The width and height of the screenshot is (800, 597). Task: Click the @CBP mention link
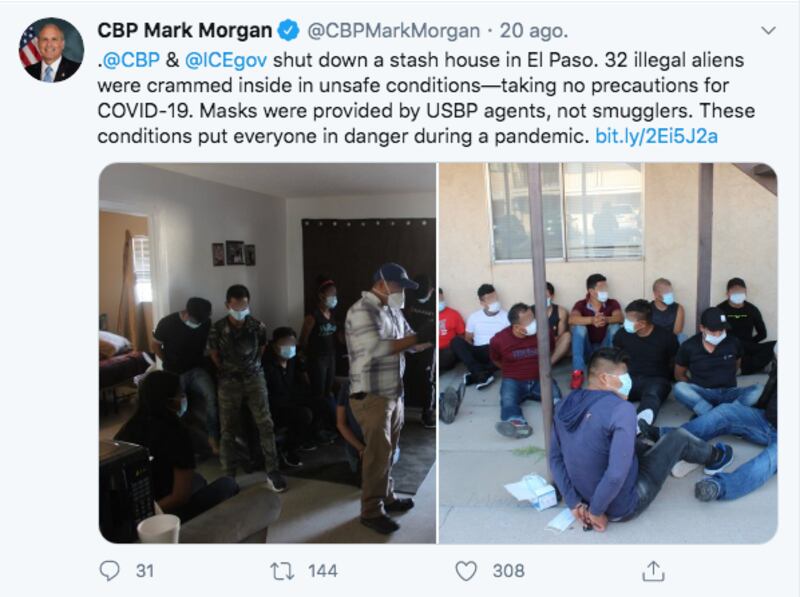tap(131, 60)
